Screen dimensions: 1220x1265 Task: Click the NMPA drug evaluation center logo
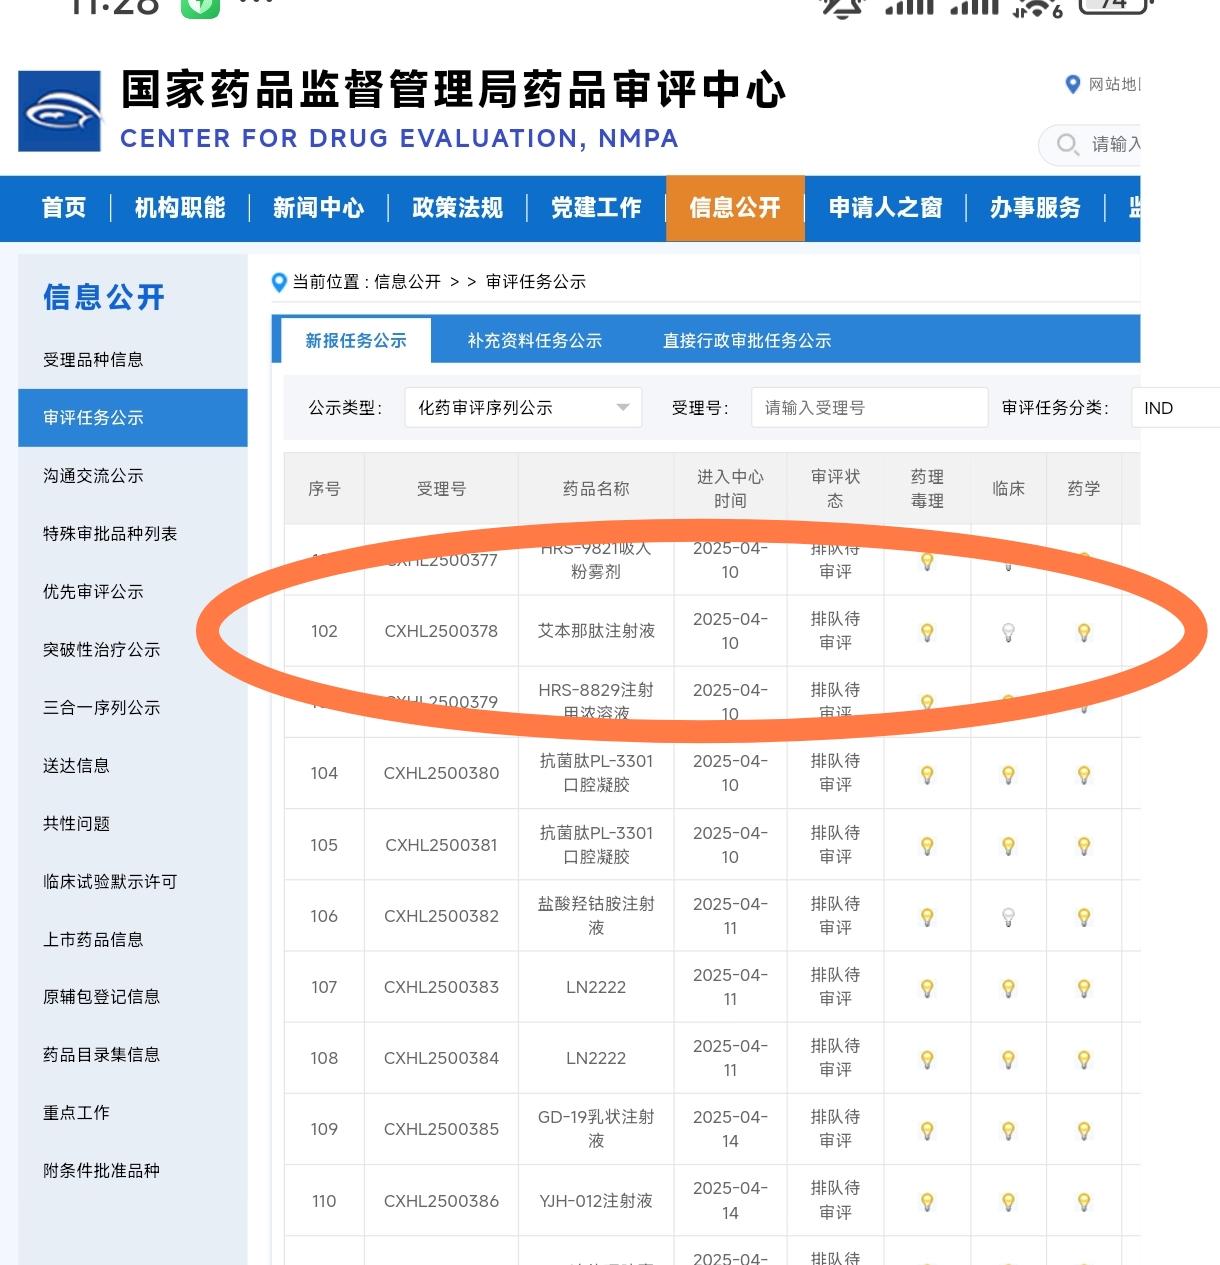60,111
